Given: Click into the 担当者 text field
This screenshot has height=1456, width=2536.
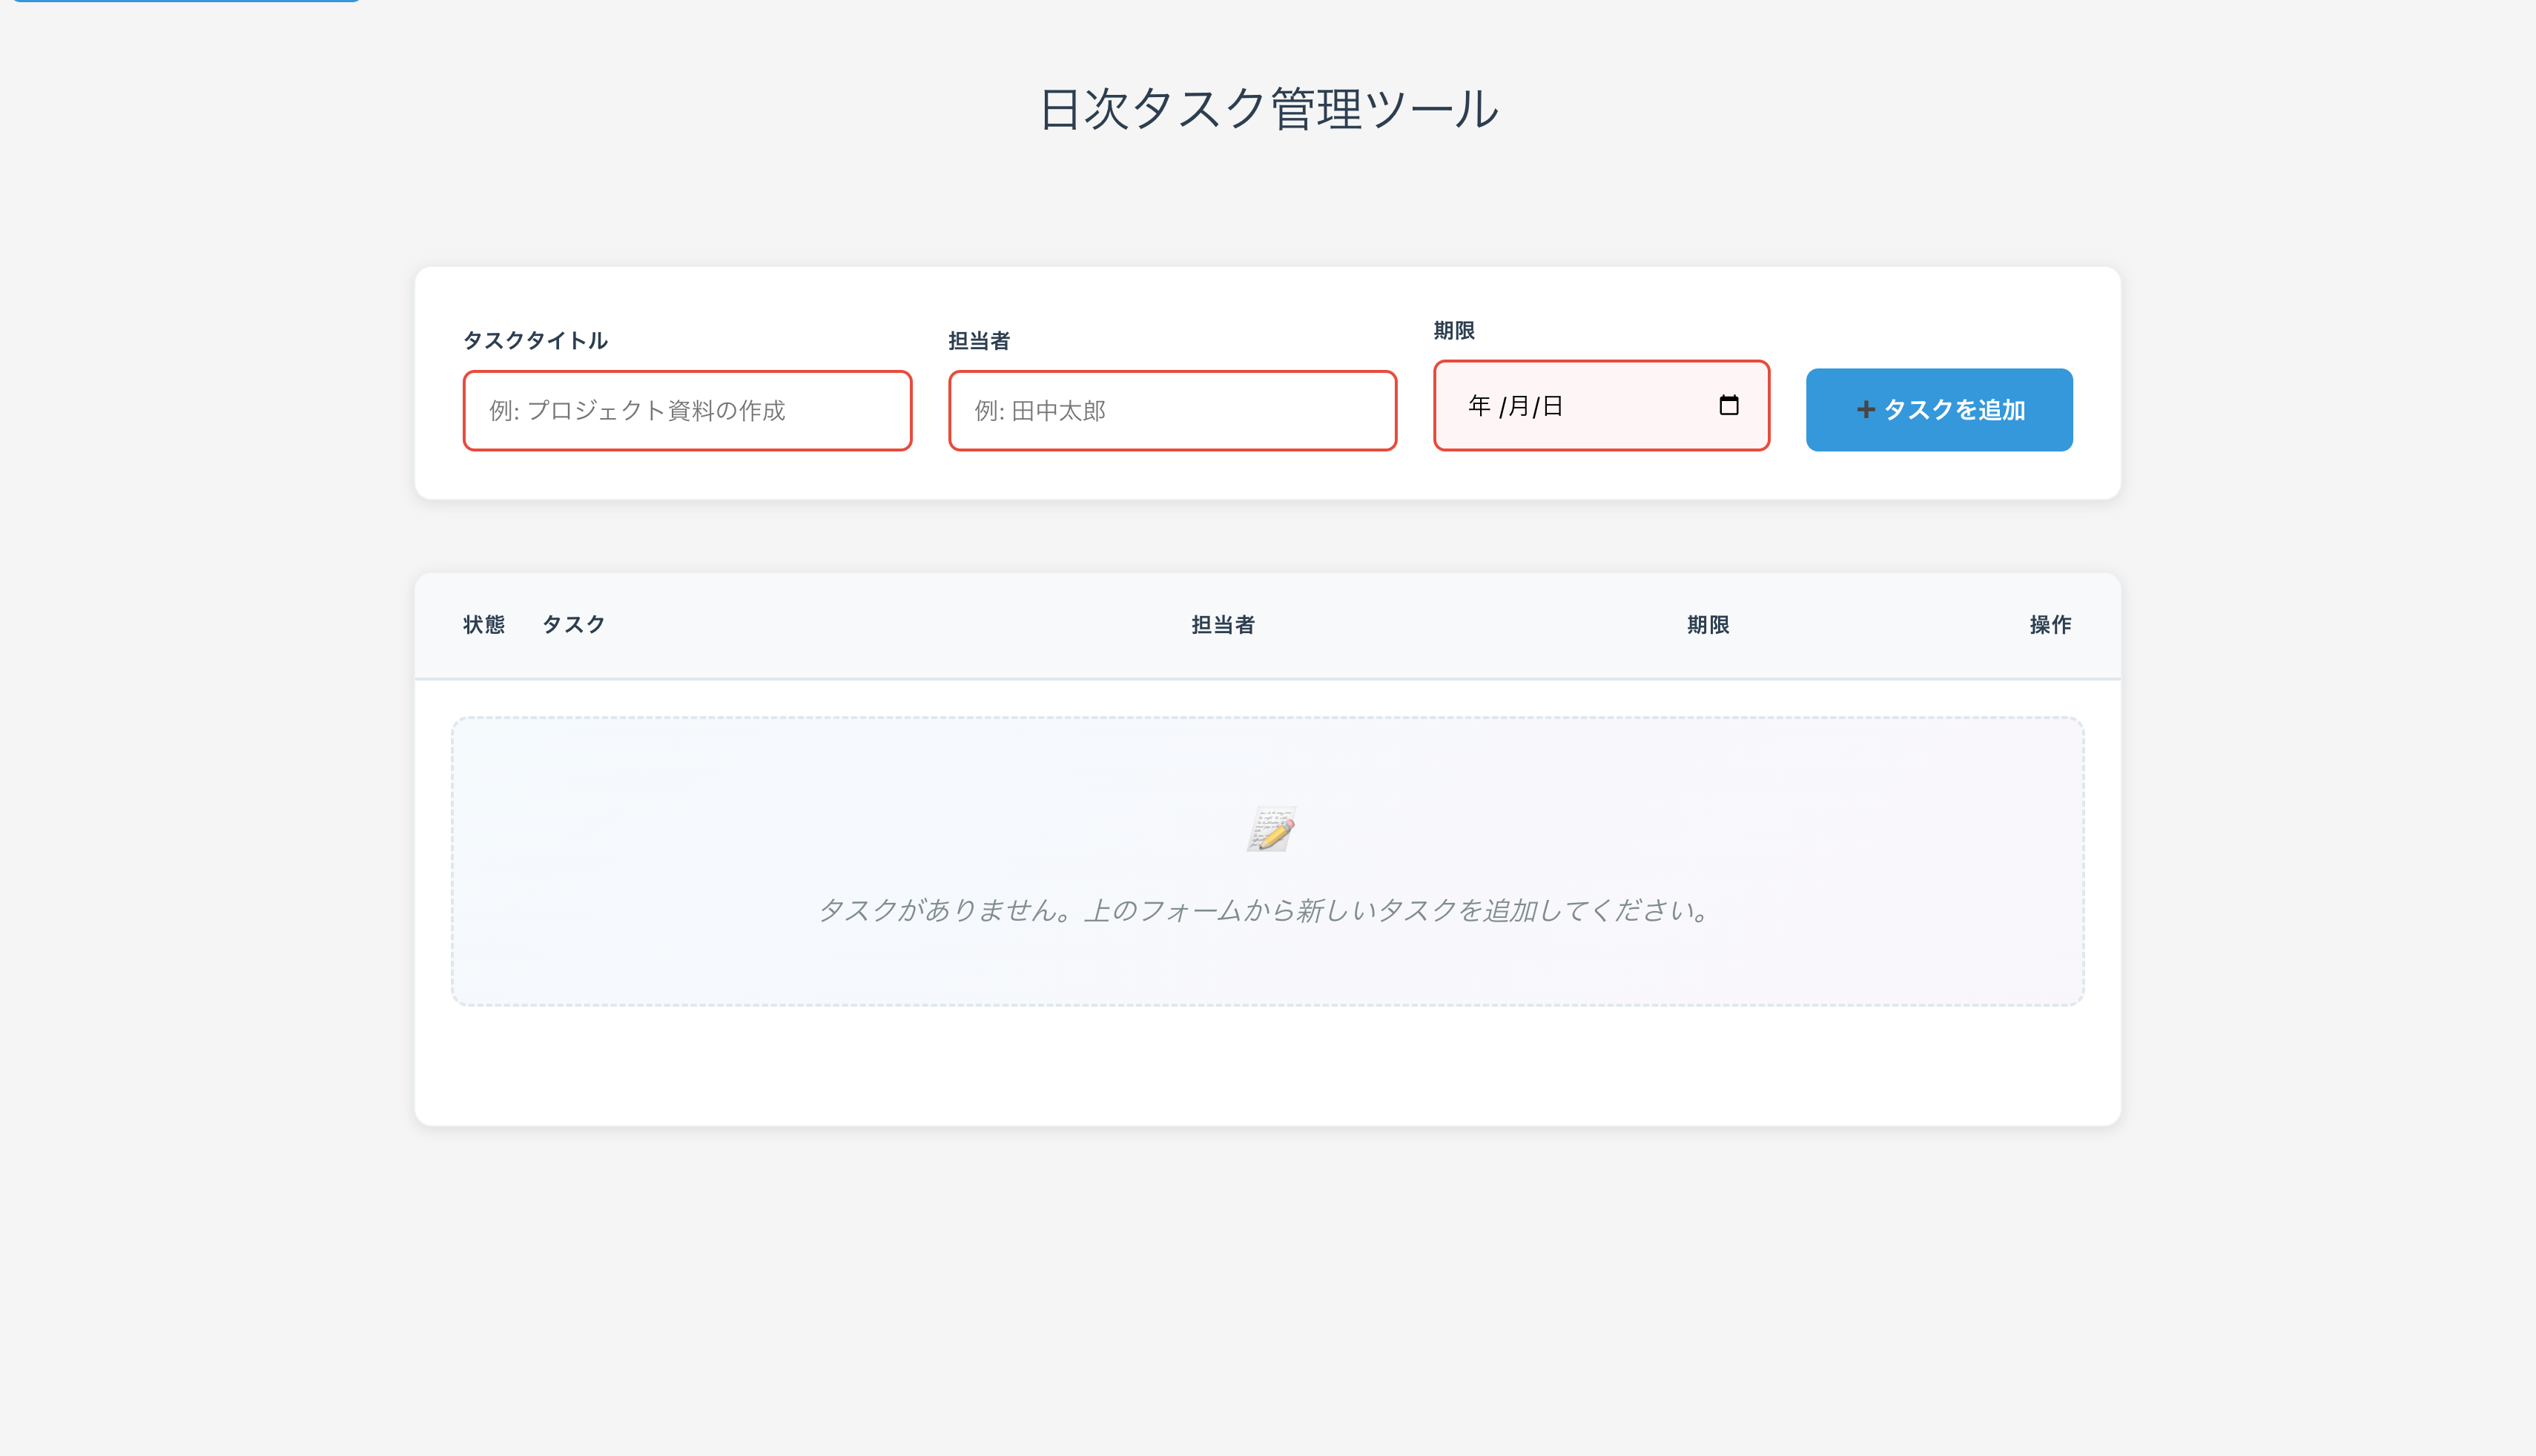Looking at the screenshot, I should (x=1172, y=410).
